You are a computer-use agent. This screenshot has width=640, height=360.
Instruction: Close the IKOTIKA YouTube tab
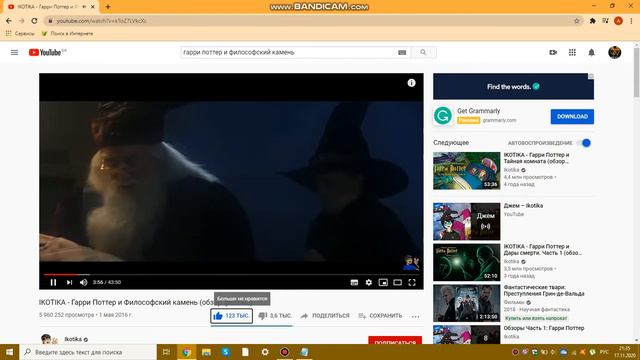click(93, 7)
